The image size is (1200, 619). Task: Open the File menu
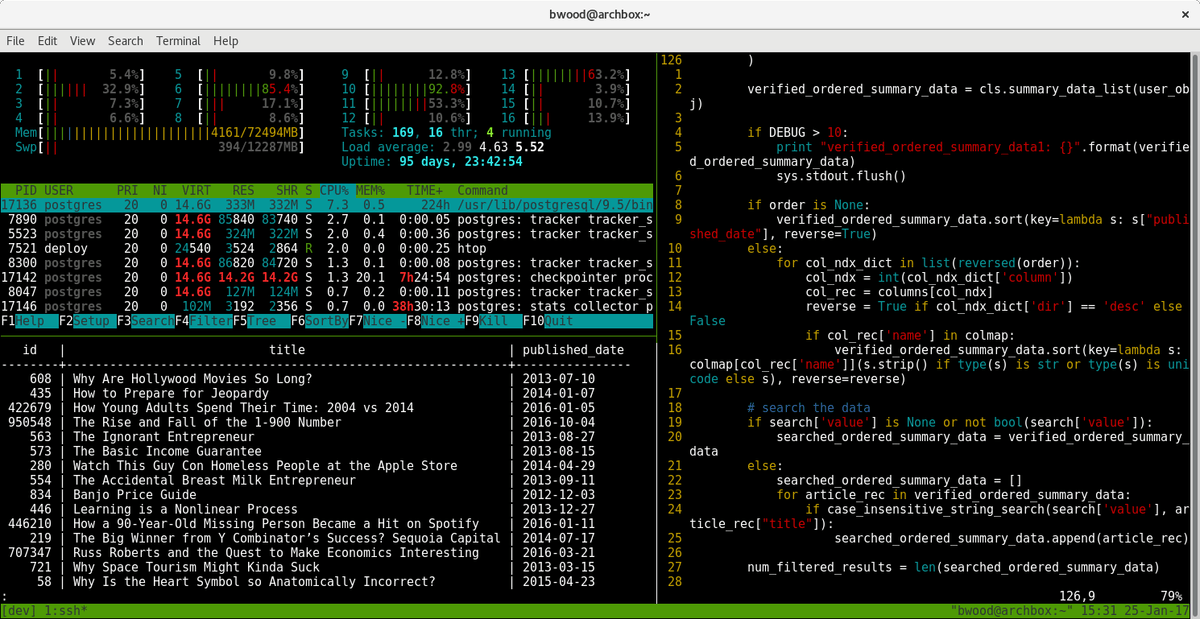click(x=15, y=41)
